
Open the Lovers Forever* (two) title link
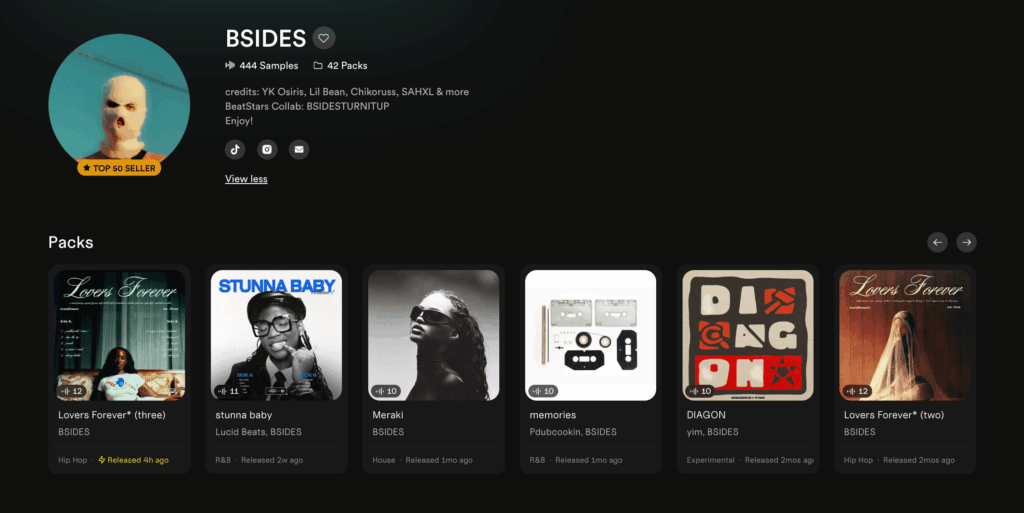894,415
